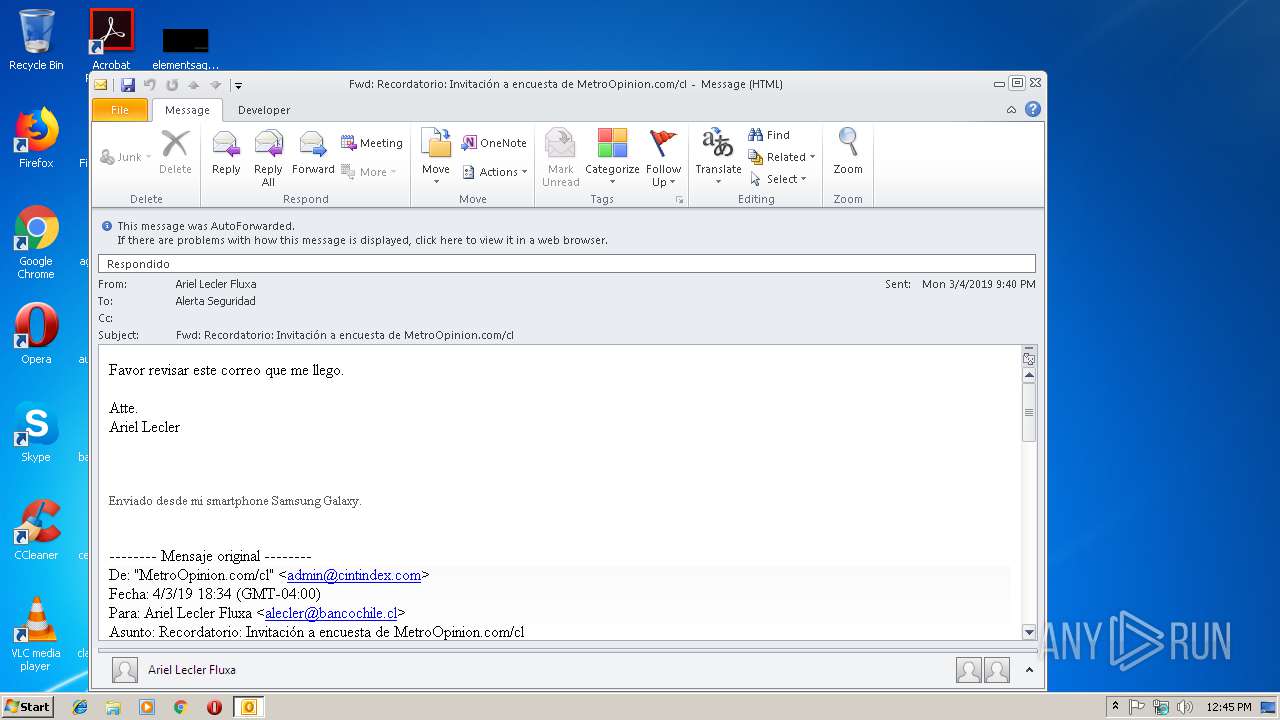Click the sender name Ariel Lecler Fluxa in From field
Image resolution: width=1280 pixels, height=720 pixels.
pos(216,284)
